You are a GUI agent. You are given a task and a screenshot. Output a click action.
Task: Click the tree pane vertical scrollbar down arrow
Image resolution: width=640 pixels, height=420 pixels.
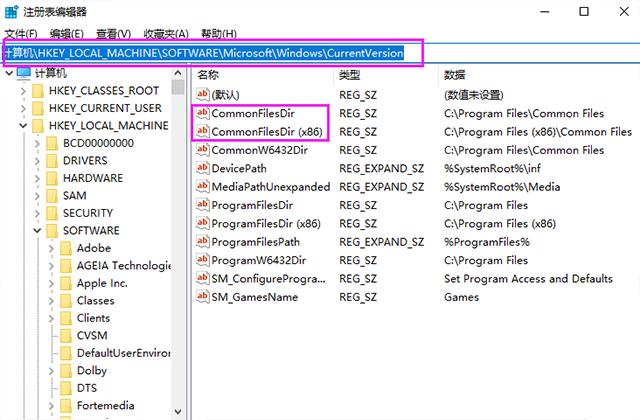click(176, 412)
